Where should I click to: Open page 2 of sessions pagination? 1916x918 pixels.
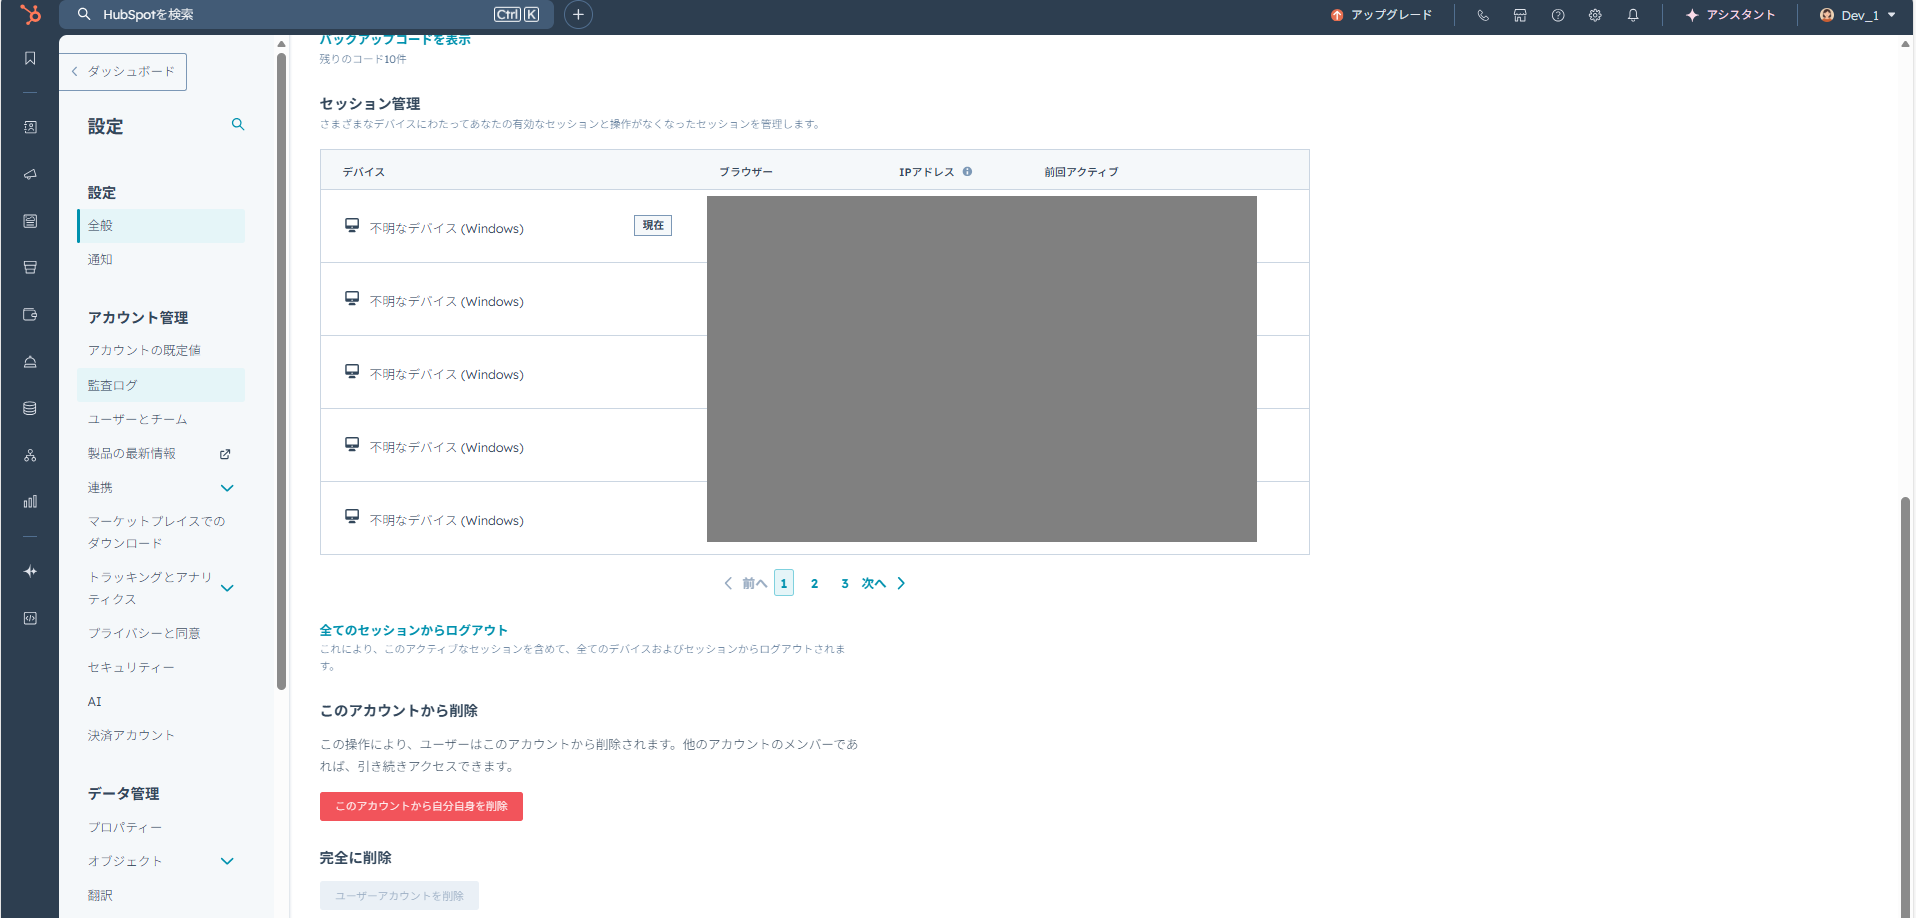coord(814,583)
